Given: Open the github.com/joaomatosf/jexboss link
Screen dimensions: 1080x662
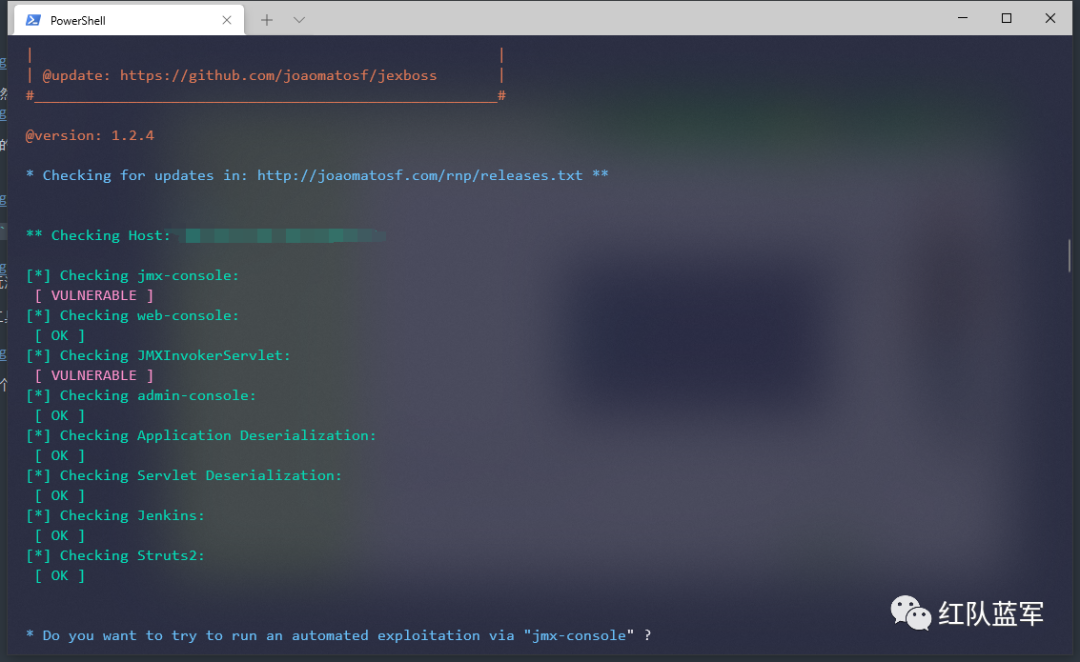Looking at the screenshot, I should click(278, 75).
